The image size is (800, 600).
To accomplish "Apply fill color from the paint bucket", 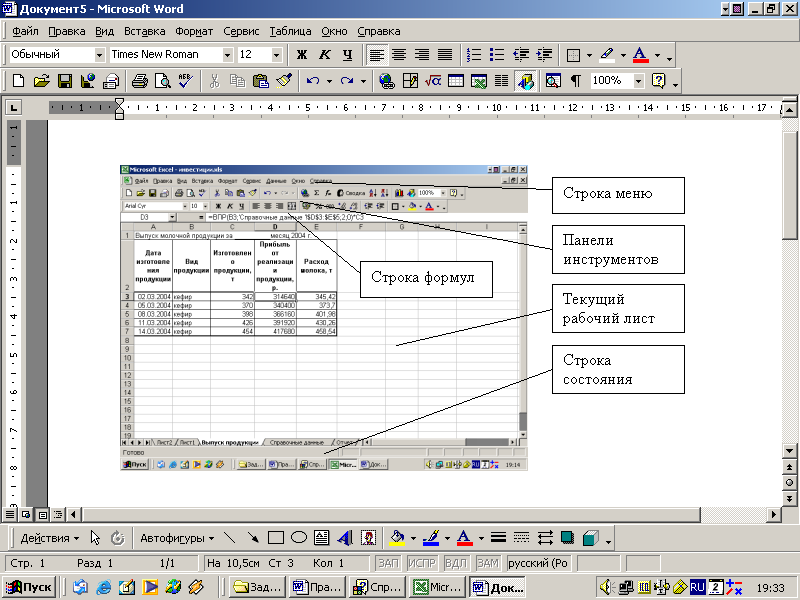I will 397,538.
